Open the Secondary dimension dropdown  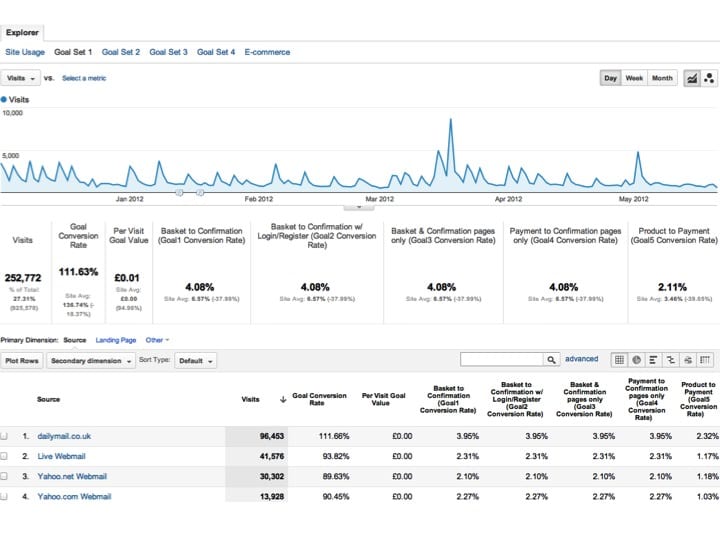coord(90,361)
